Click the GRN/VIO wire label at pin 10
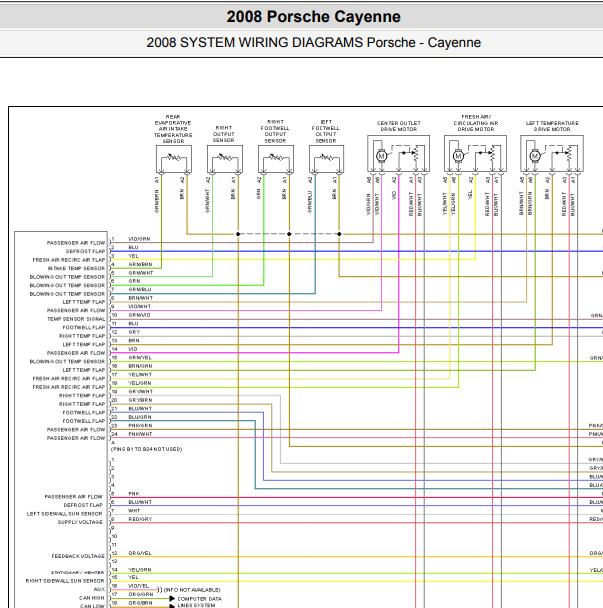 (139, 315)
